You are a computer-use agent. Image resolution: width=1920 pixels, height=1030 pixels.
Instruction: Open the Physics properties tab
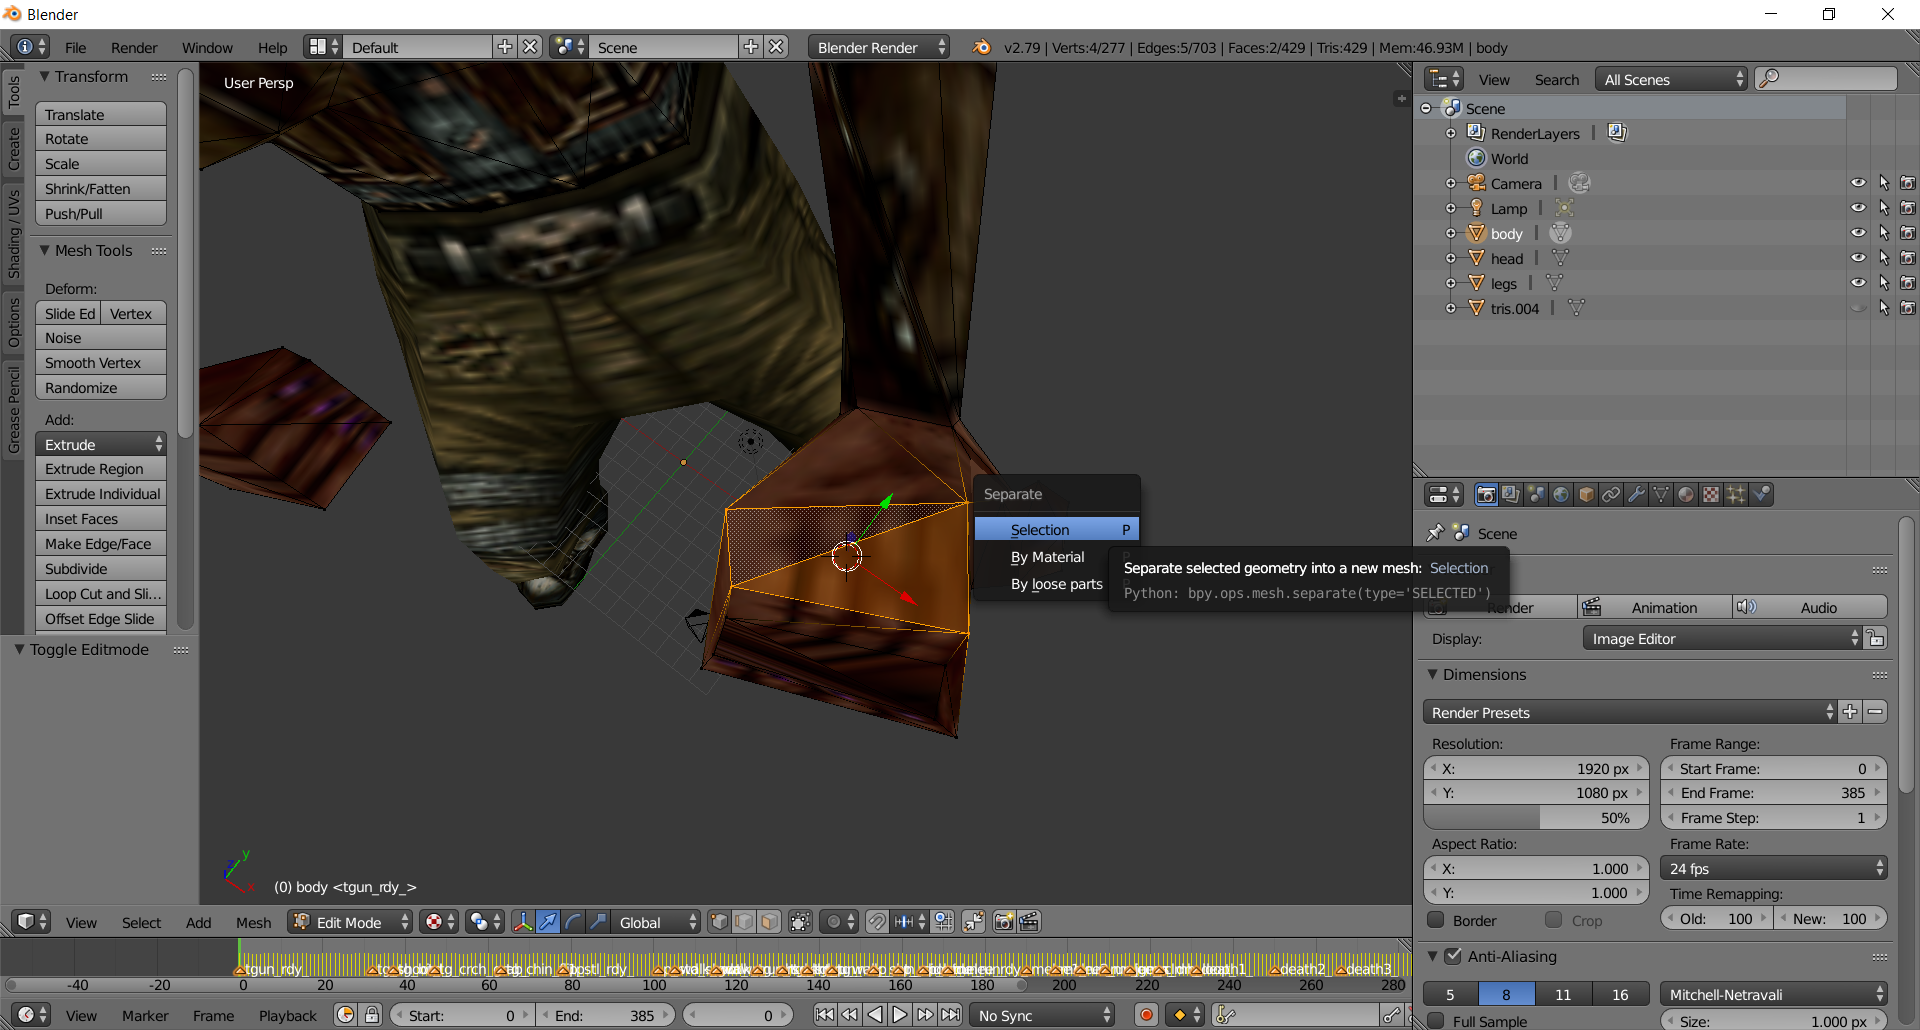click(x=1761, y=495)
